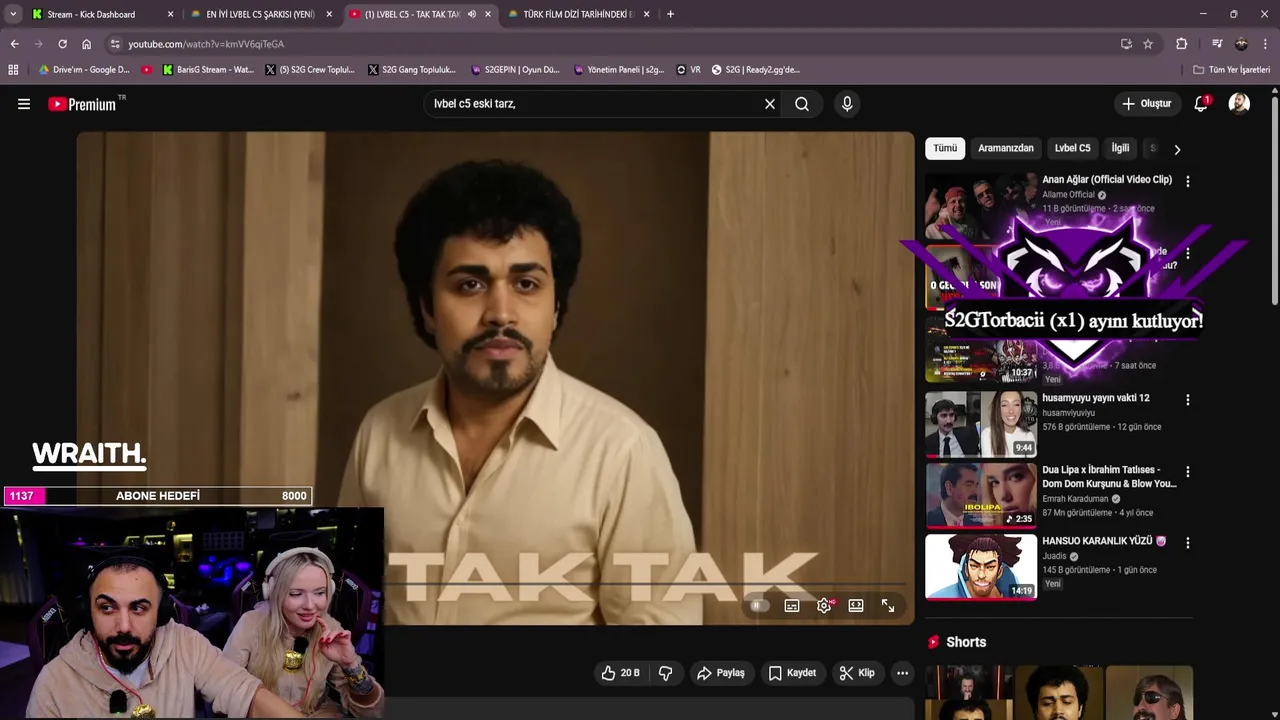
Task: Open the YouTube guide hamburger menu
Action: (24, 104)
